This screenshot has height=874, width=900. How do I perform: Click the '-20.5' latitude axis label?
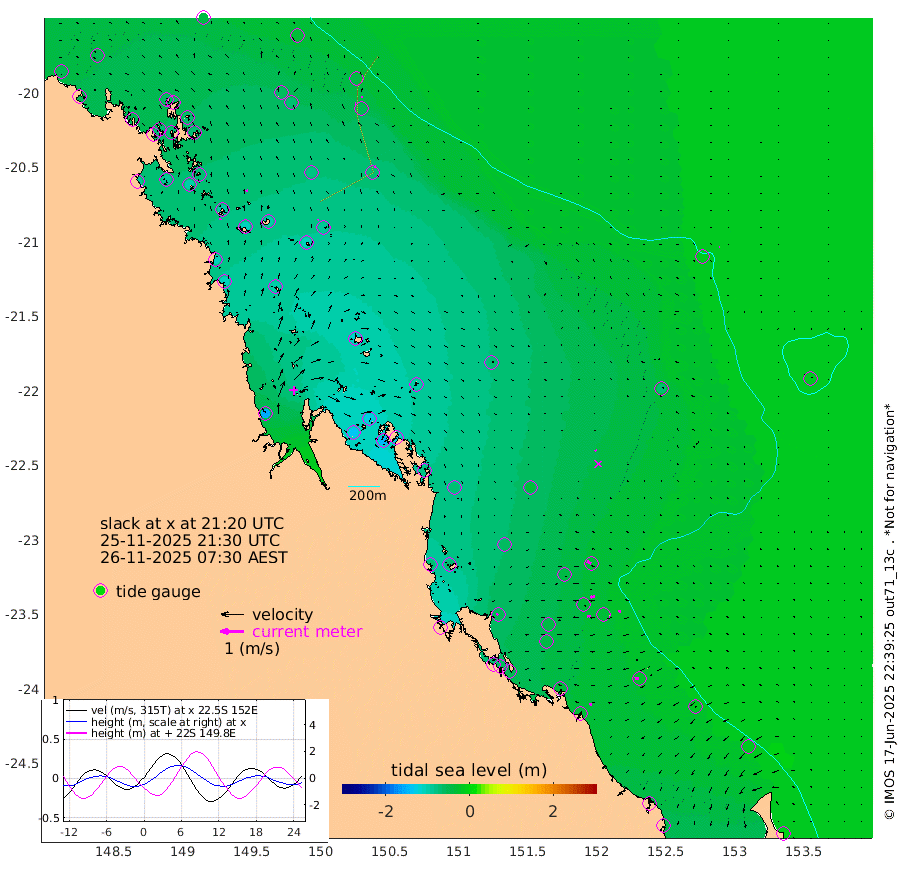22,168
